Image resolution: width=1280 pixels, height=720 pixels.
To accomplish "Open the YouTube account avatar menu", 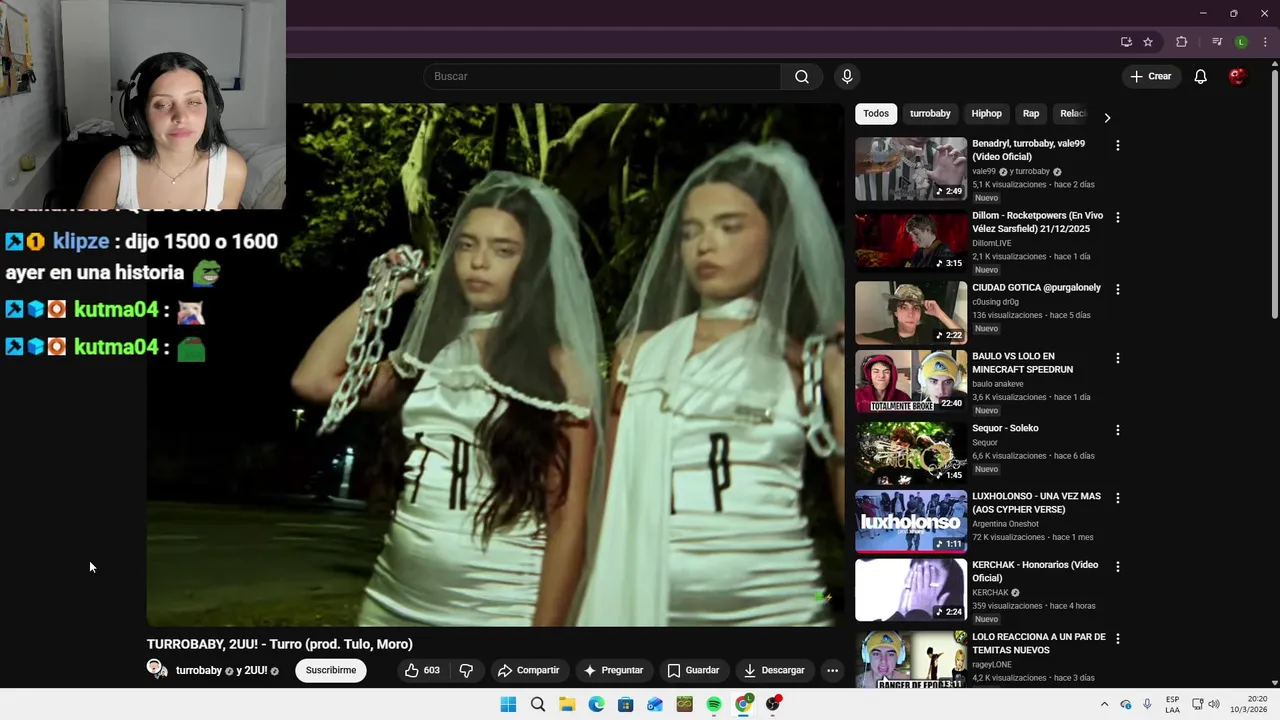I will coord(1238,77).
